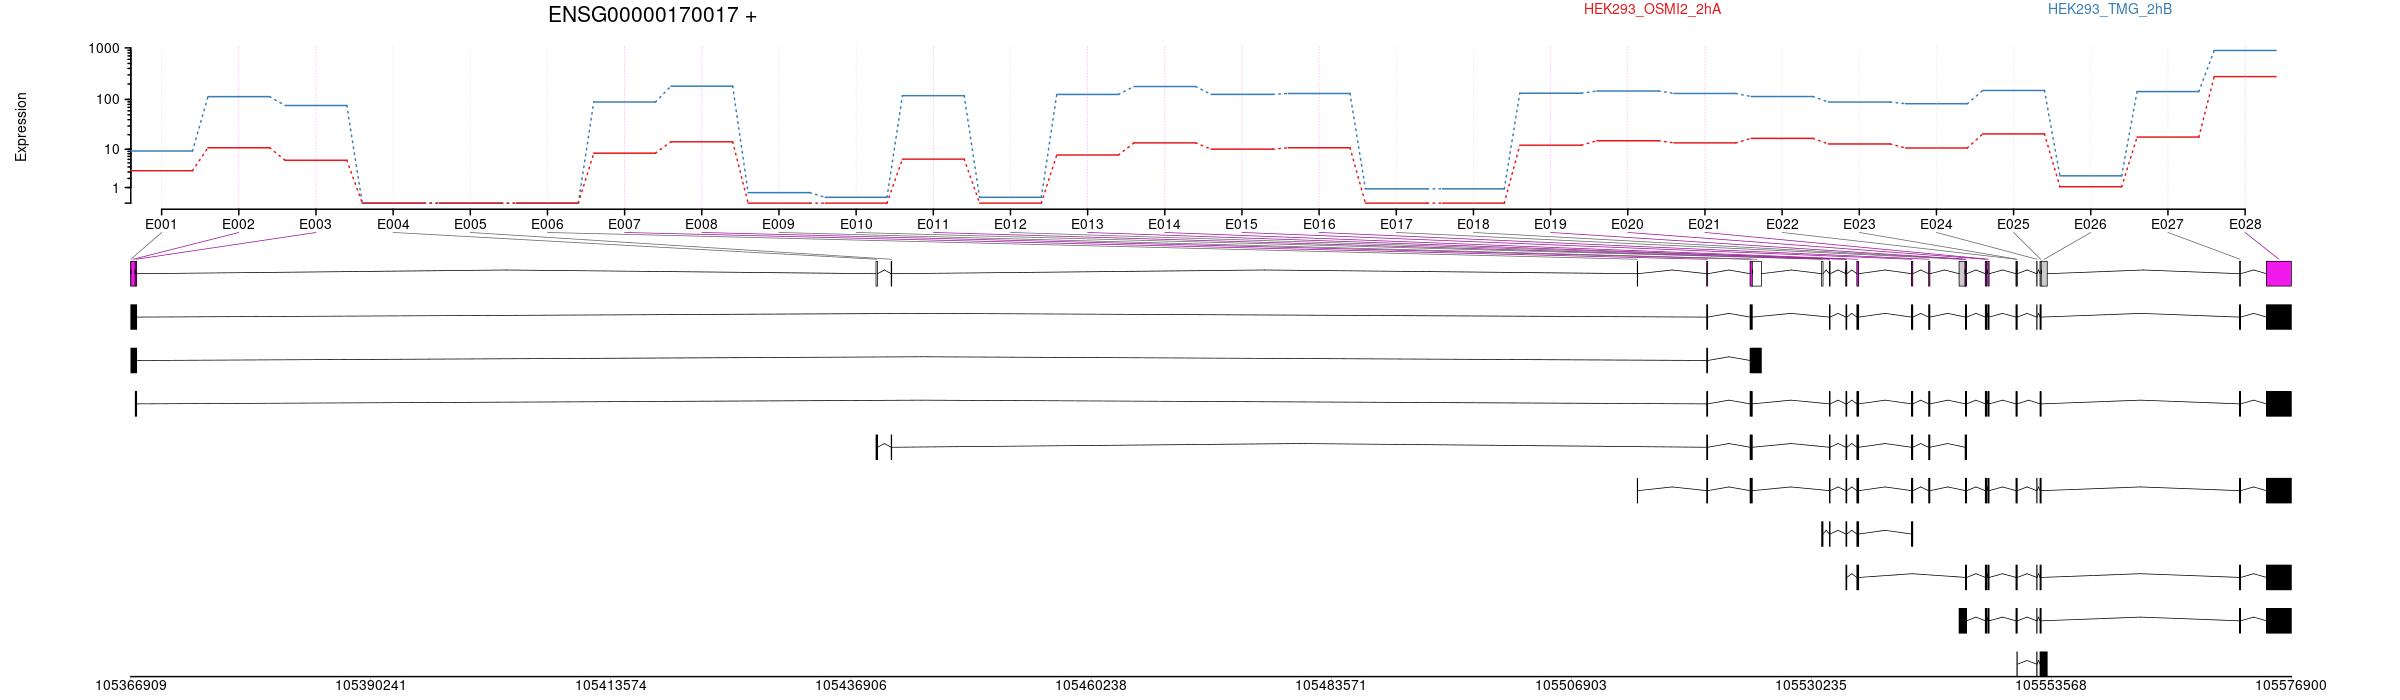Image resolution: width=2400 pixels, height=700 pixels.
Task: Click exon label E023
Action: point(1859,224)
